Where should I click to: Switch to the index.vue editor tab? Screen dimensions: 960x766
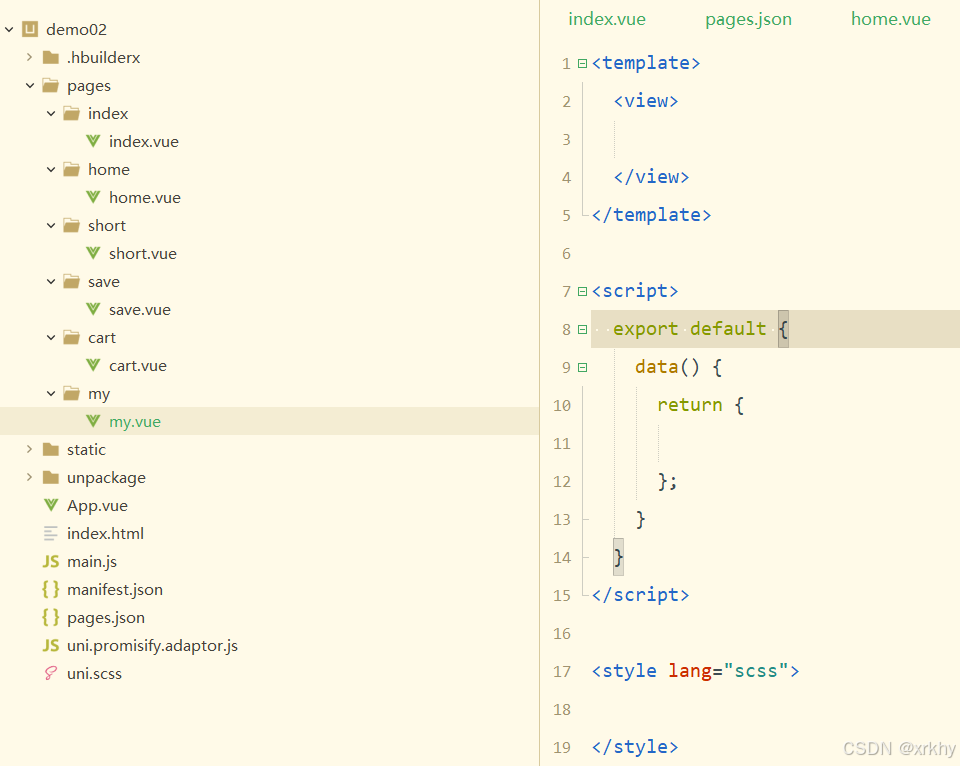coord(607,19)
